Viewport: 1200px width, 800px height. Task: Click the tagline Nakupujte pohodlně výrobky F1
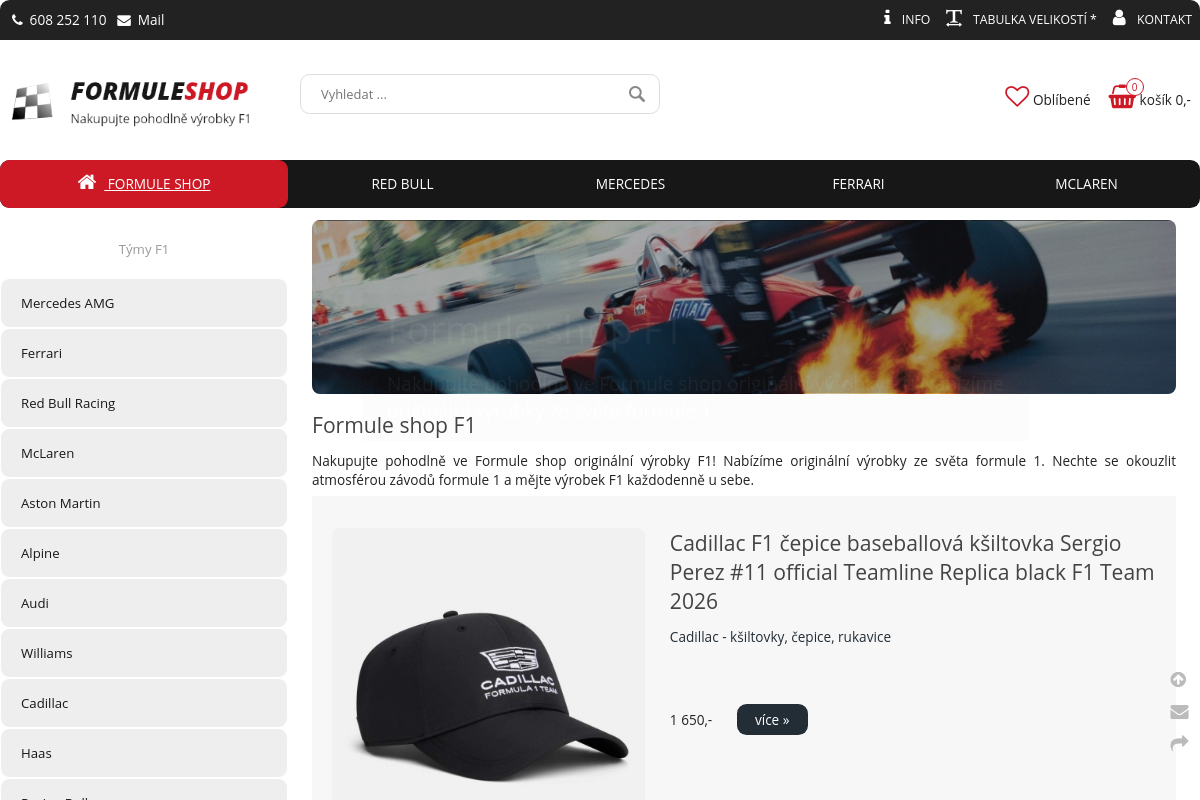pos(160,119)
